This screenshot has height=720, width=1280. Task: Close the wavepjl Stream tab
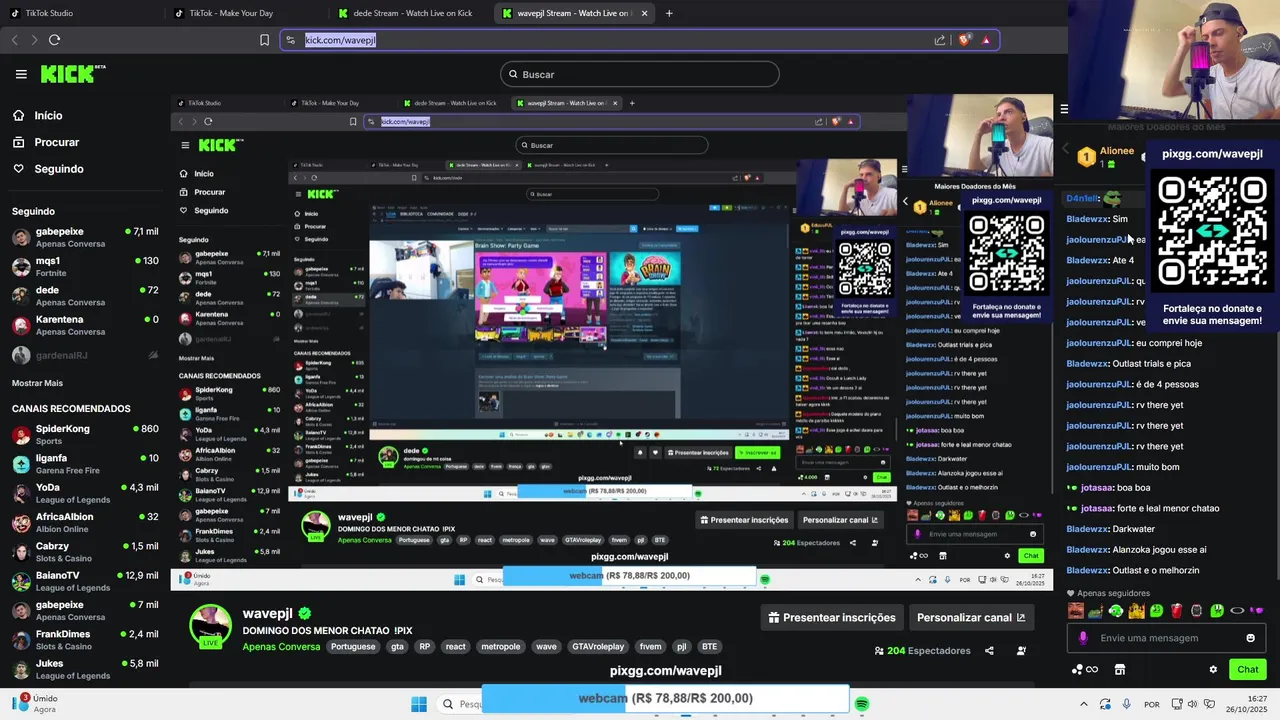pos(644,13)
